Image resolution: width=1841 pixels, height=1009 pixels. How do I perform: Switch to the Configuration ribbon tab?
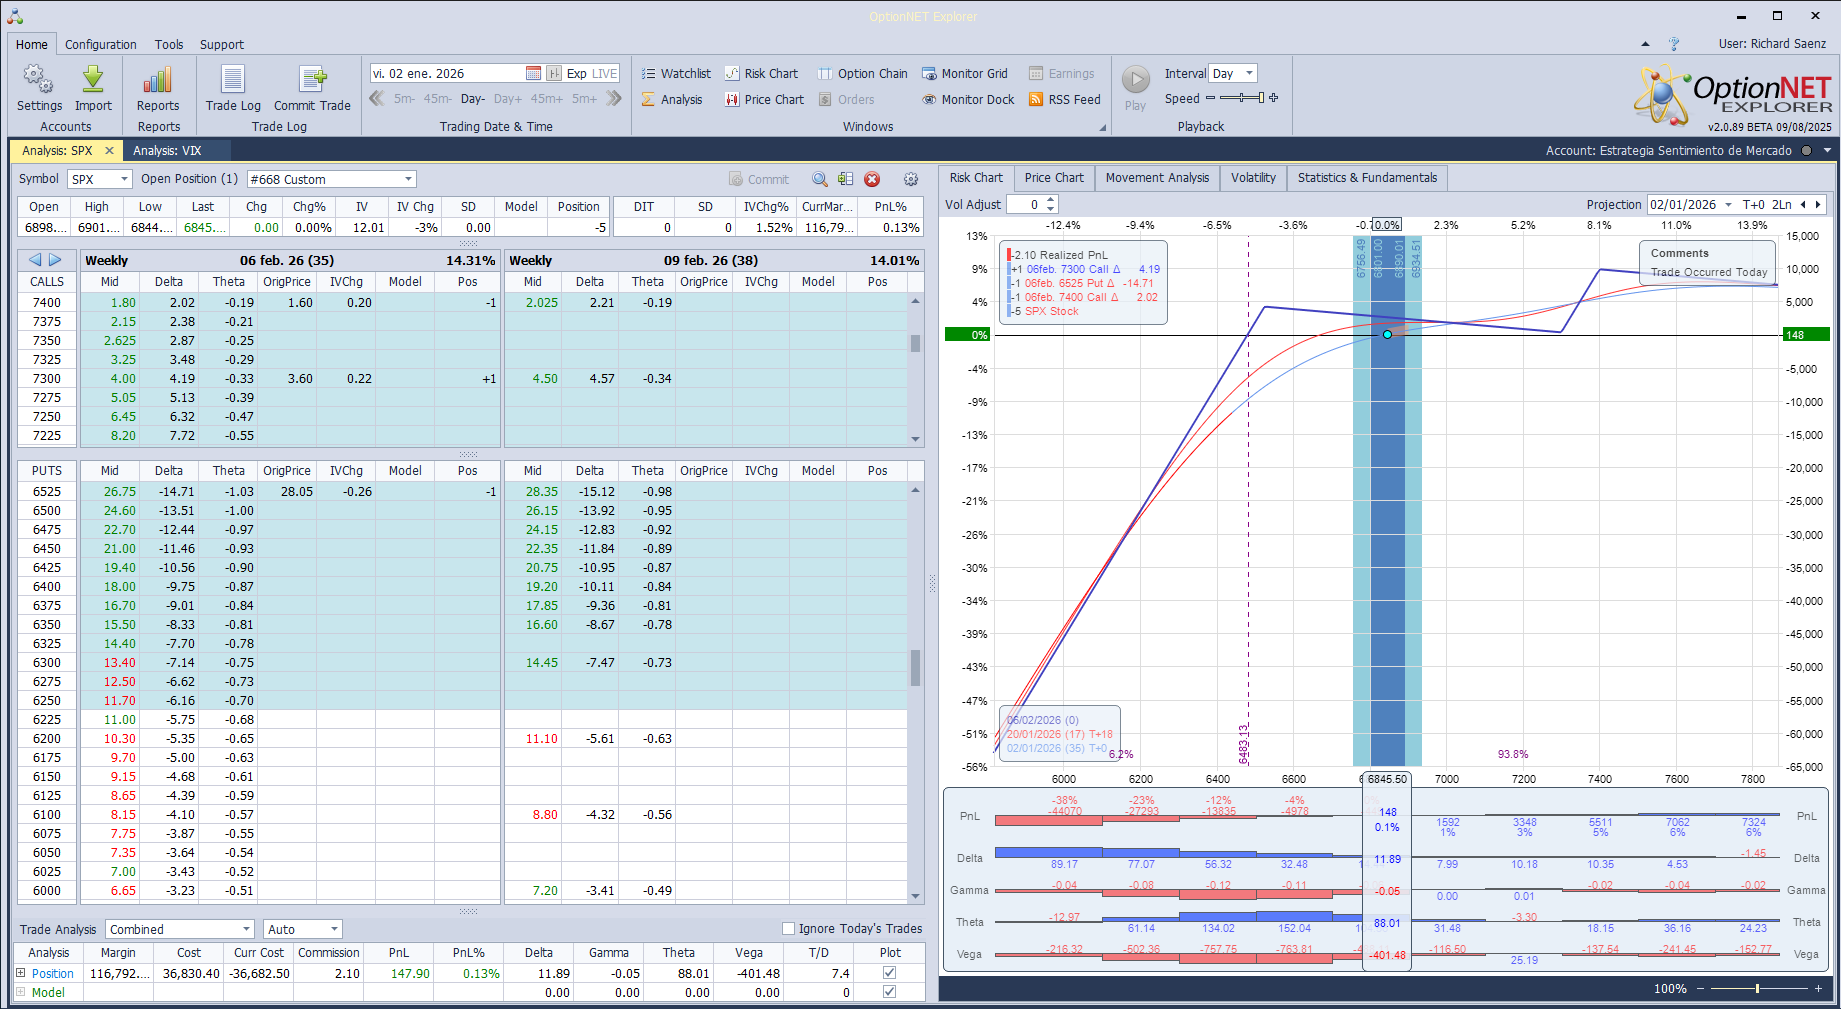tap(101, 44)
